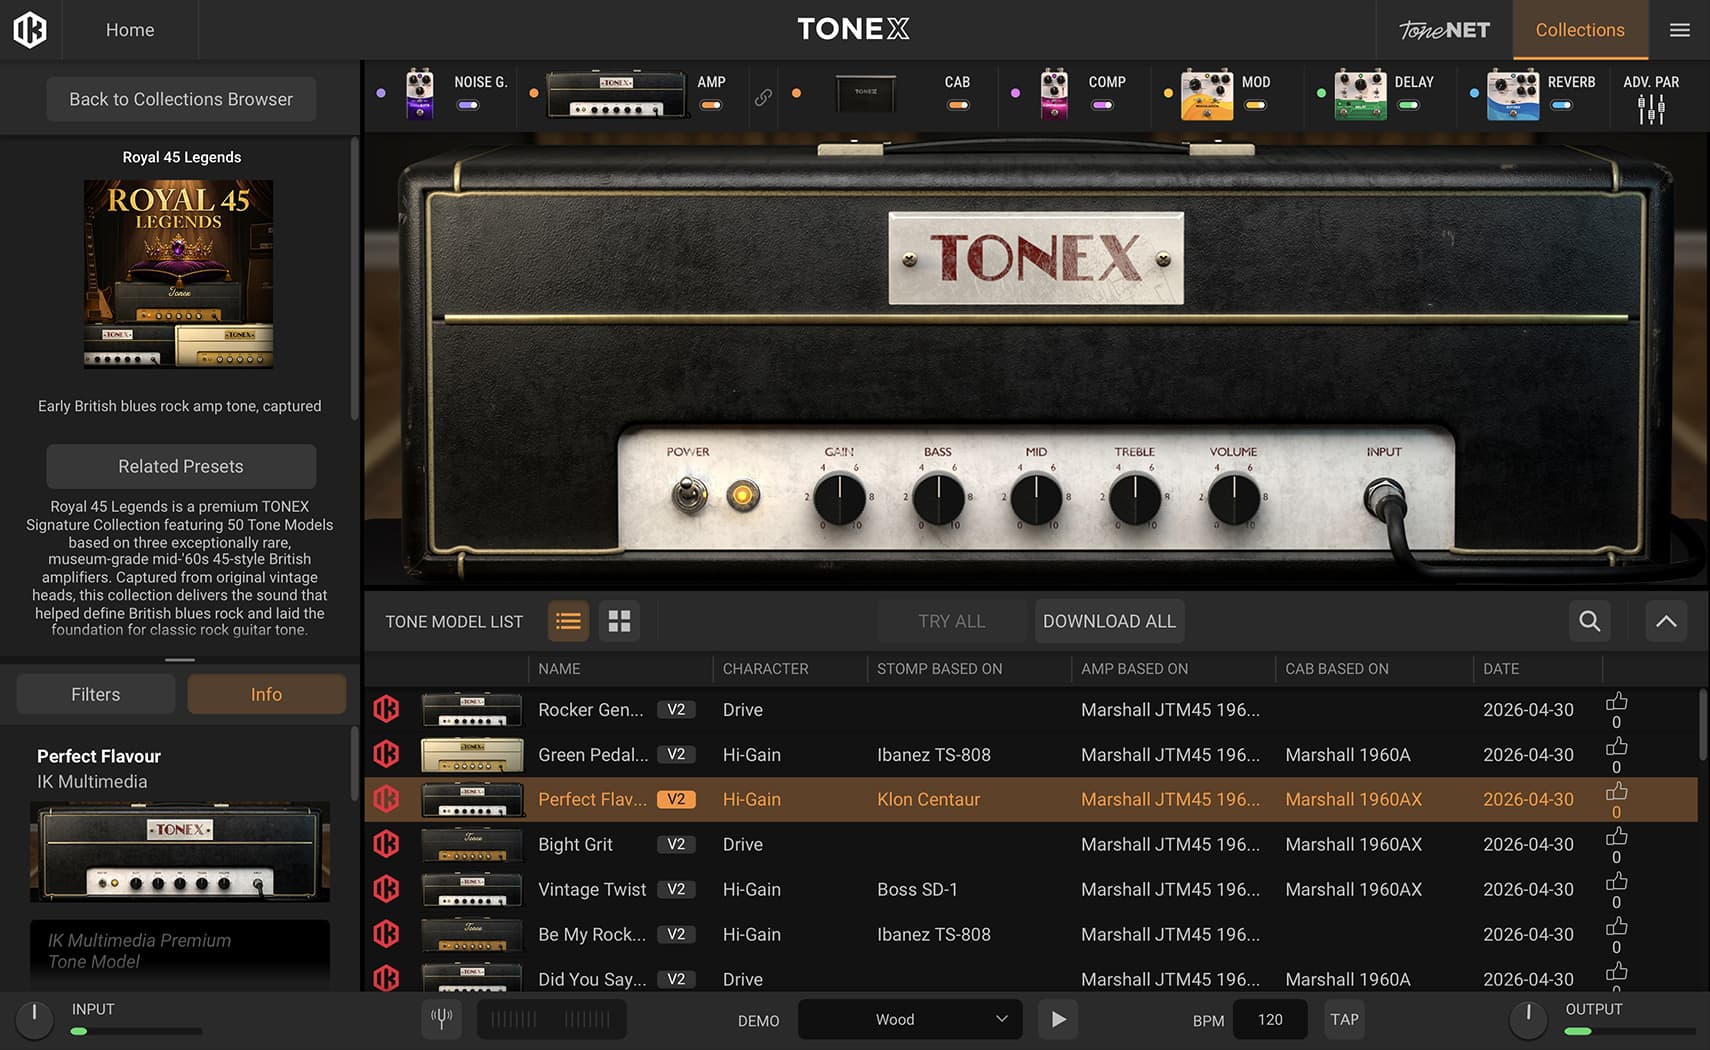Like the Green Pedal tone model
Image resolution: width=1710 pixels, height=1050 pixels.
coord(1616,747)
